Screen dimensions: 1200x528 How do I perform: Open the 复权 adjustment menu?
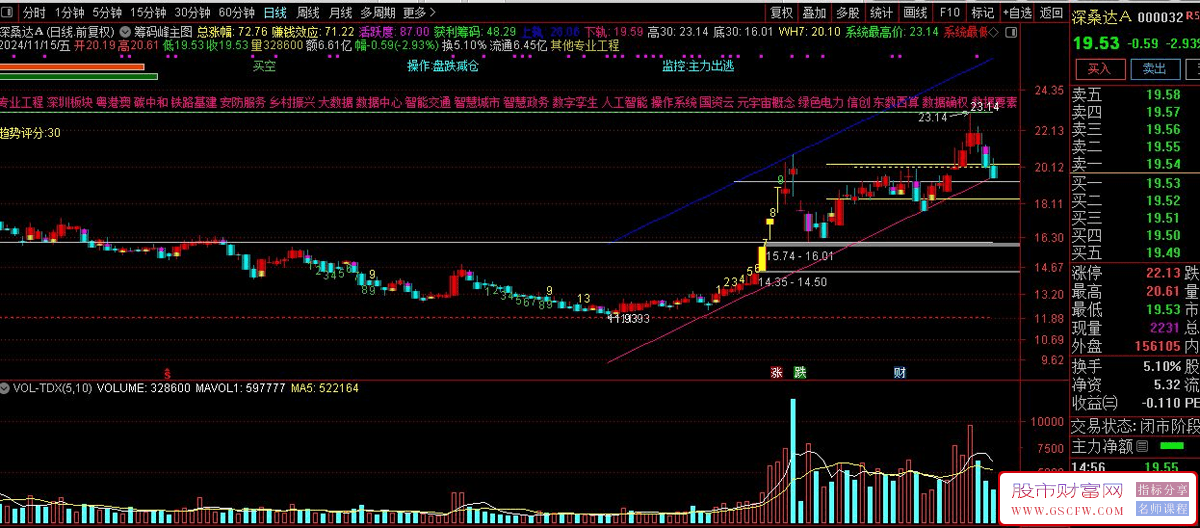tap(782, 13)
